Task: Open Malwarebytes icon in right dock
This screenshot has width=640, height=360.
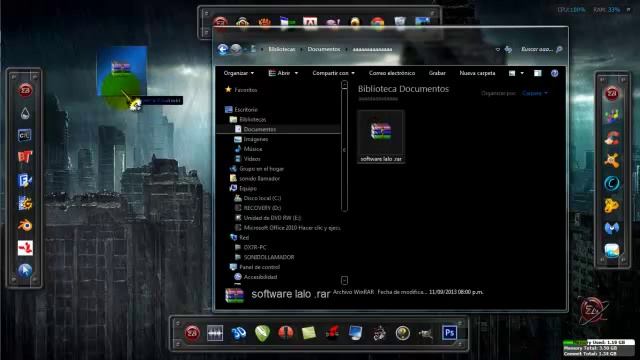Action: 612,228
